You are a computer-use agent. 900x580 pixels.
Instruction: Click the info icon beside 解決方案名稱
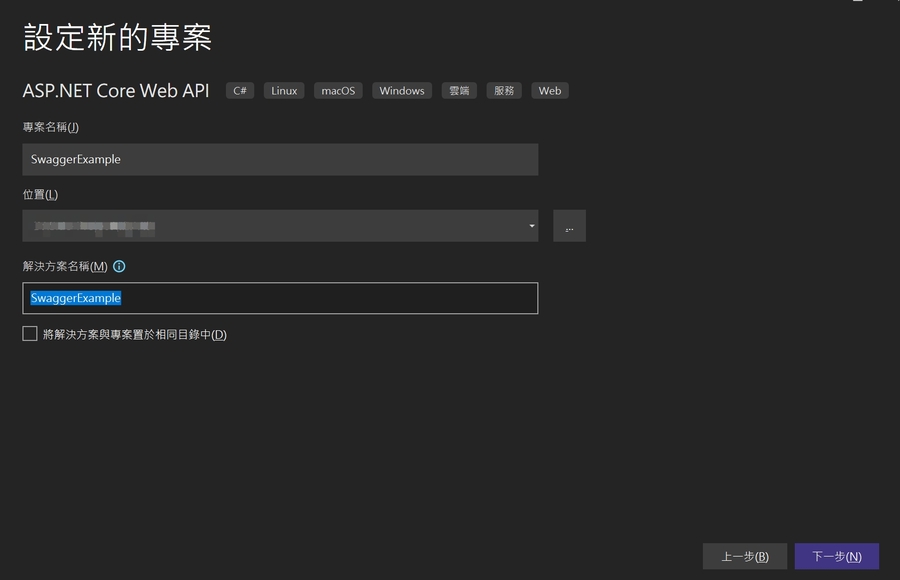pyautogui.click(x=119, y=266)
